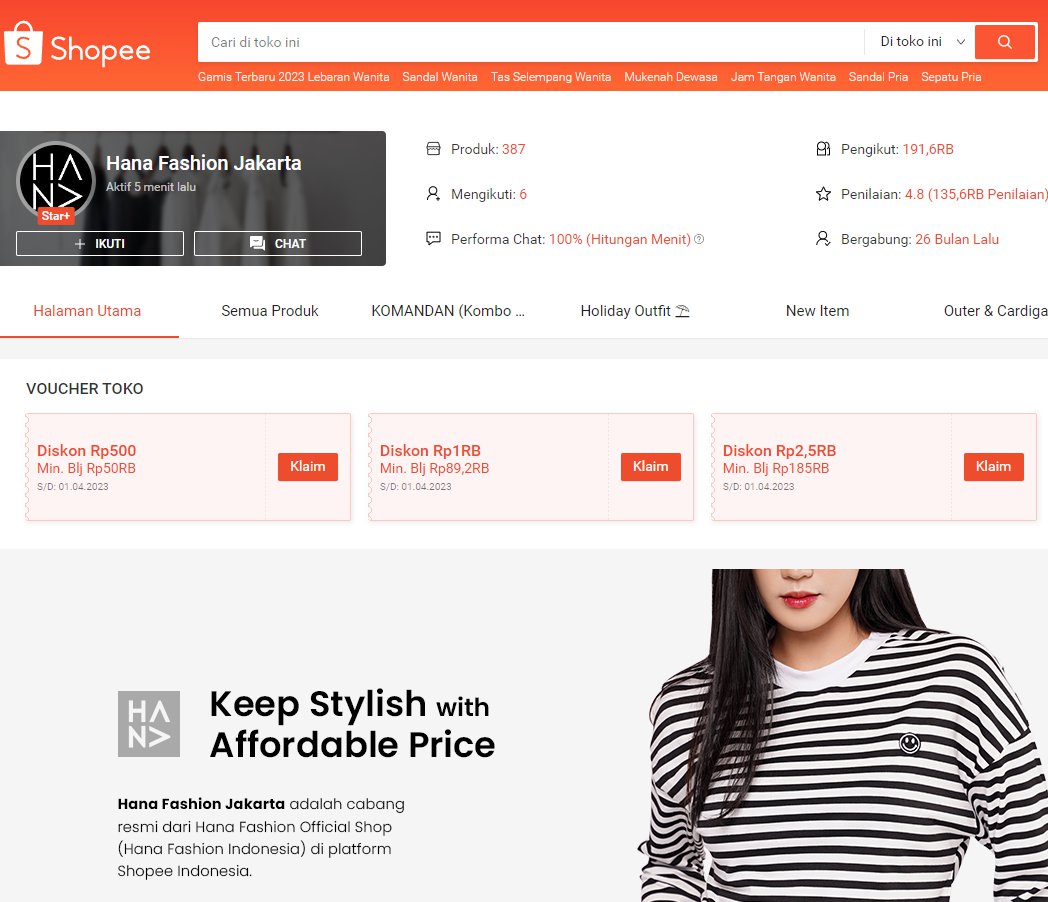
Task: Click "Min. Blj Rp185RB" voucher text
Action: (x=775, y=468)
